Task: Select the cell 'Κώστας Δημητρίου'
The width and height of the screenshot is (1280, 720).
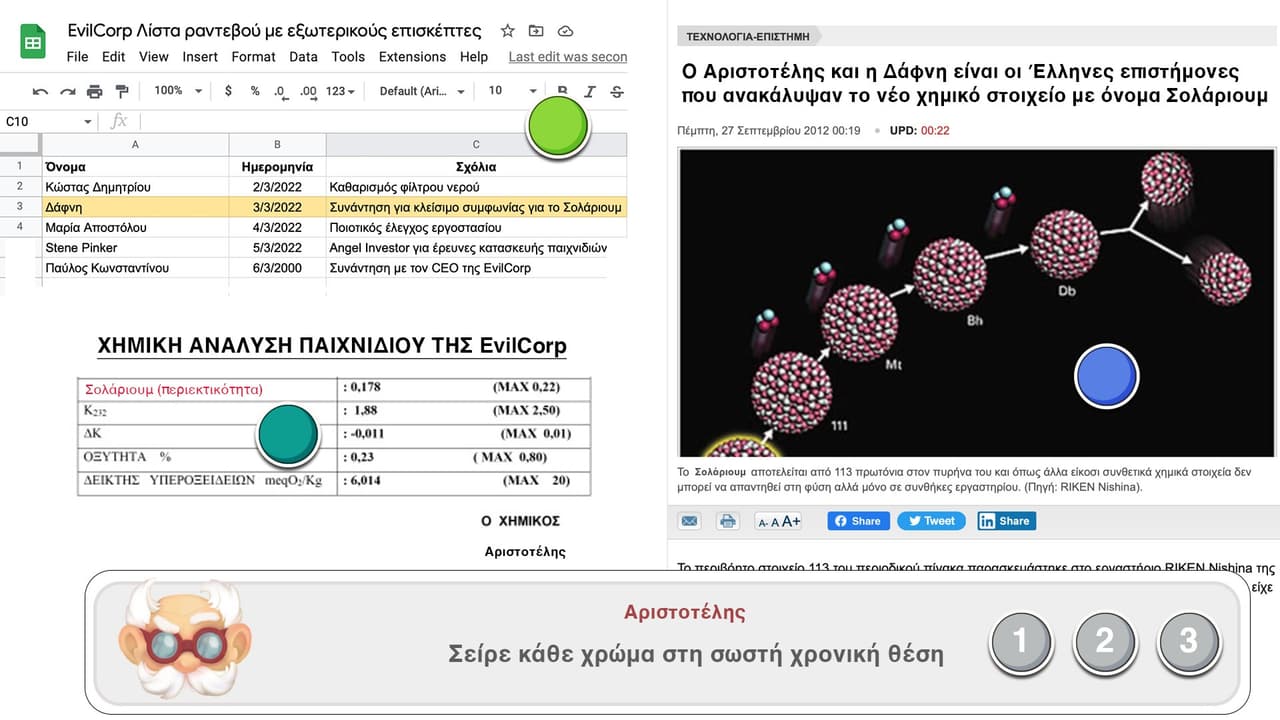Action: [x=135, y=187]
